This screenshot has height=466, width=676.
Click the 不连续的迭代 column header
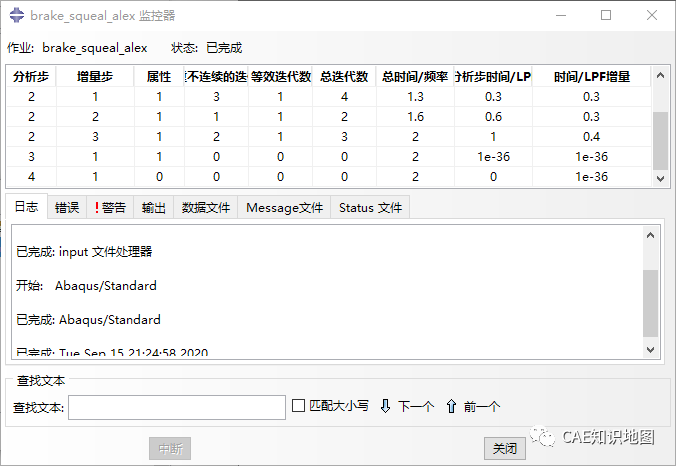[x=216, y=77]
